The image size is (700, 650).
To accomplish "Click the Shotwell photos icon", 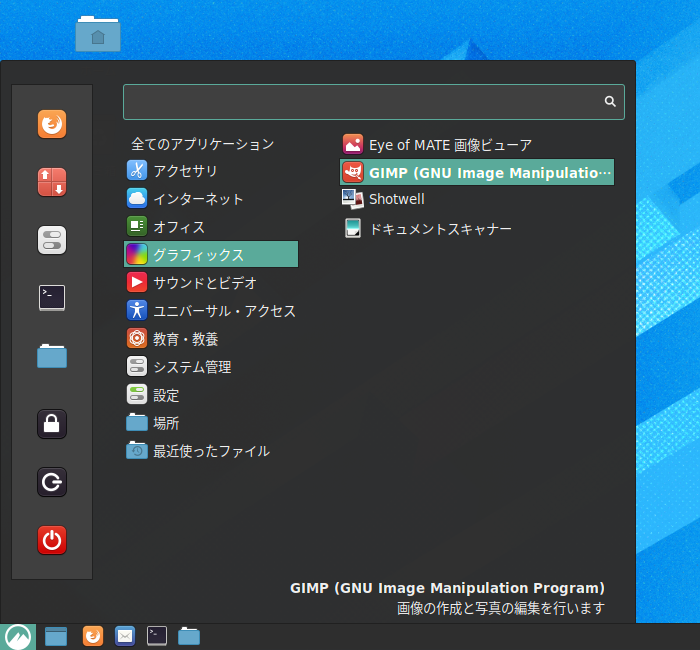I will (x=353, y=199).
